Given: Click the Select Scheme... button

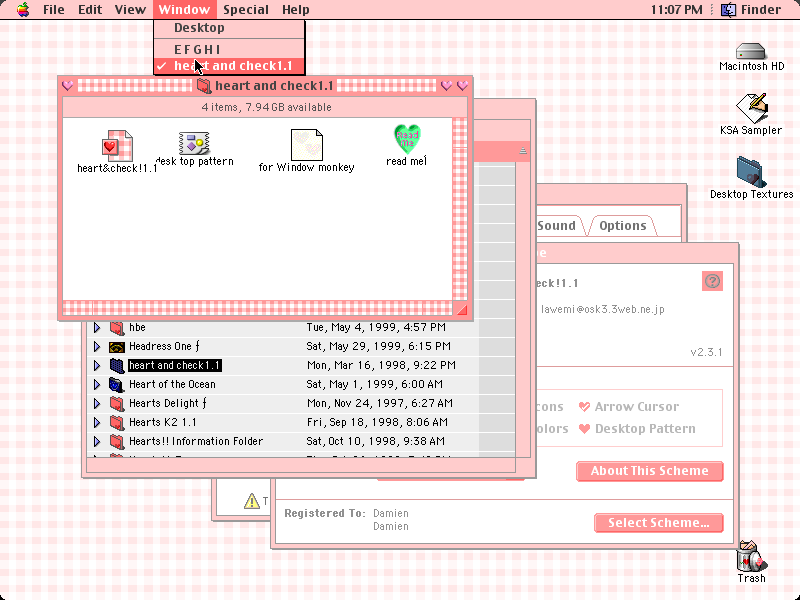Looking at the screenshot, I should [659, 523].
